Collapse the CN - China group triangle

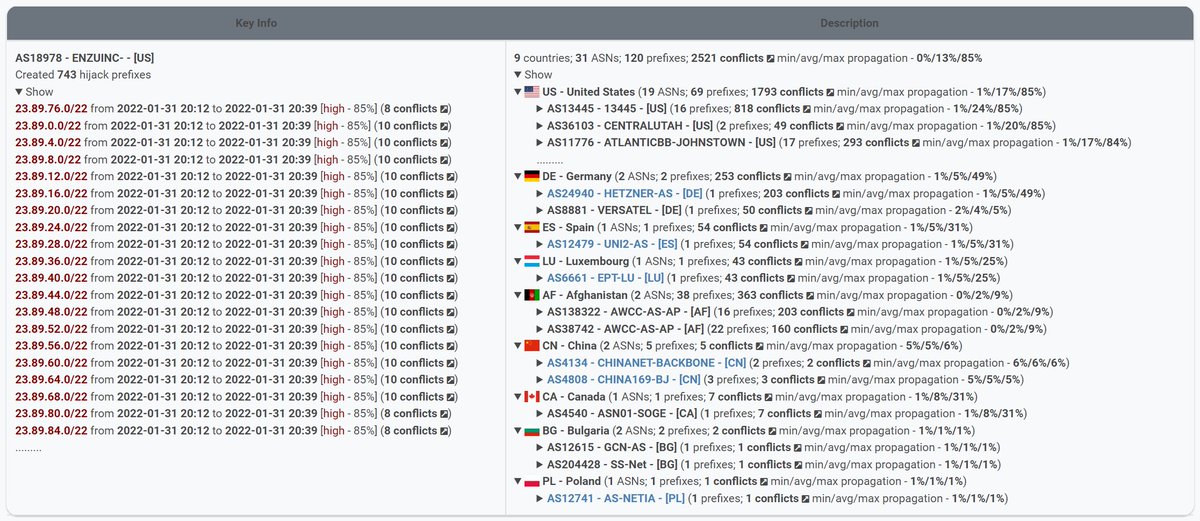tap(517, 347)
